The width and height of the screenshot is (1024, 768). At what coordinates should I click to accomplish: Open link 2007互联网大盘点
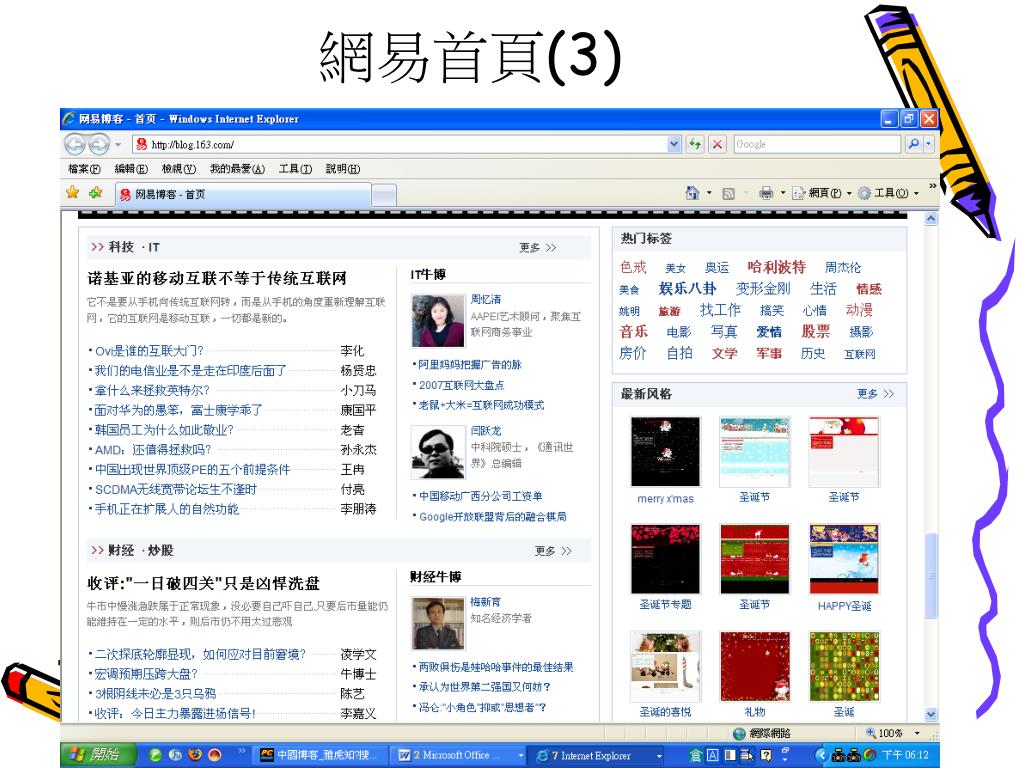coord(461,385)
